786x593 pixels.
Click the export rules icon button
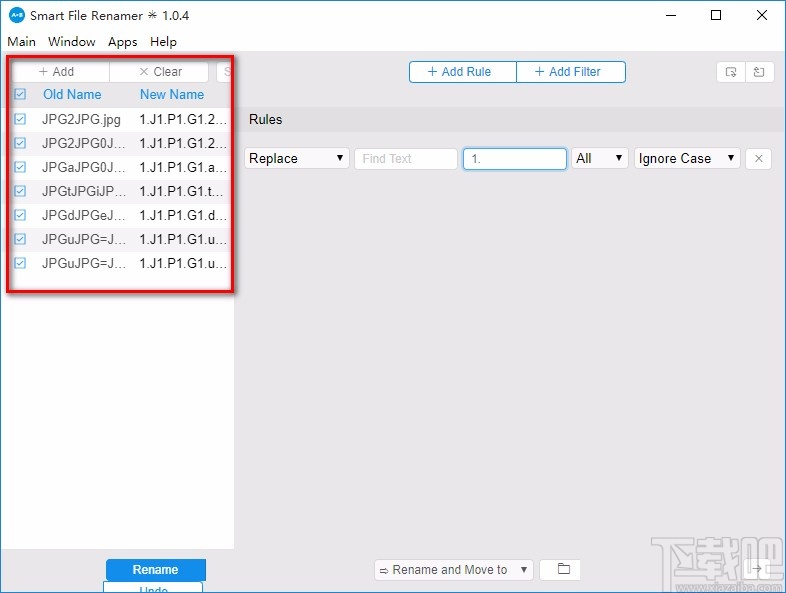click(759, 72)
